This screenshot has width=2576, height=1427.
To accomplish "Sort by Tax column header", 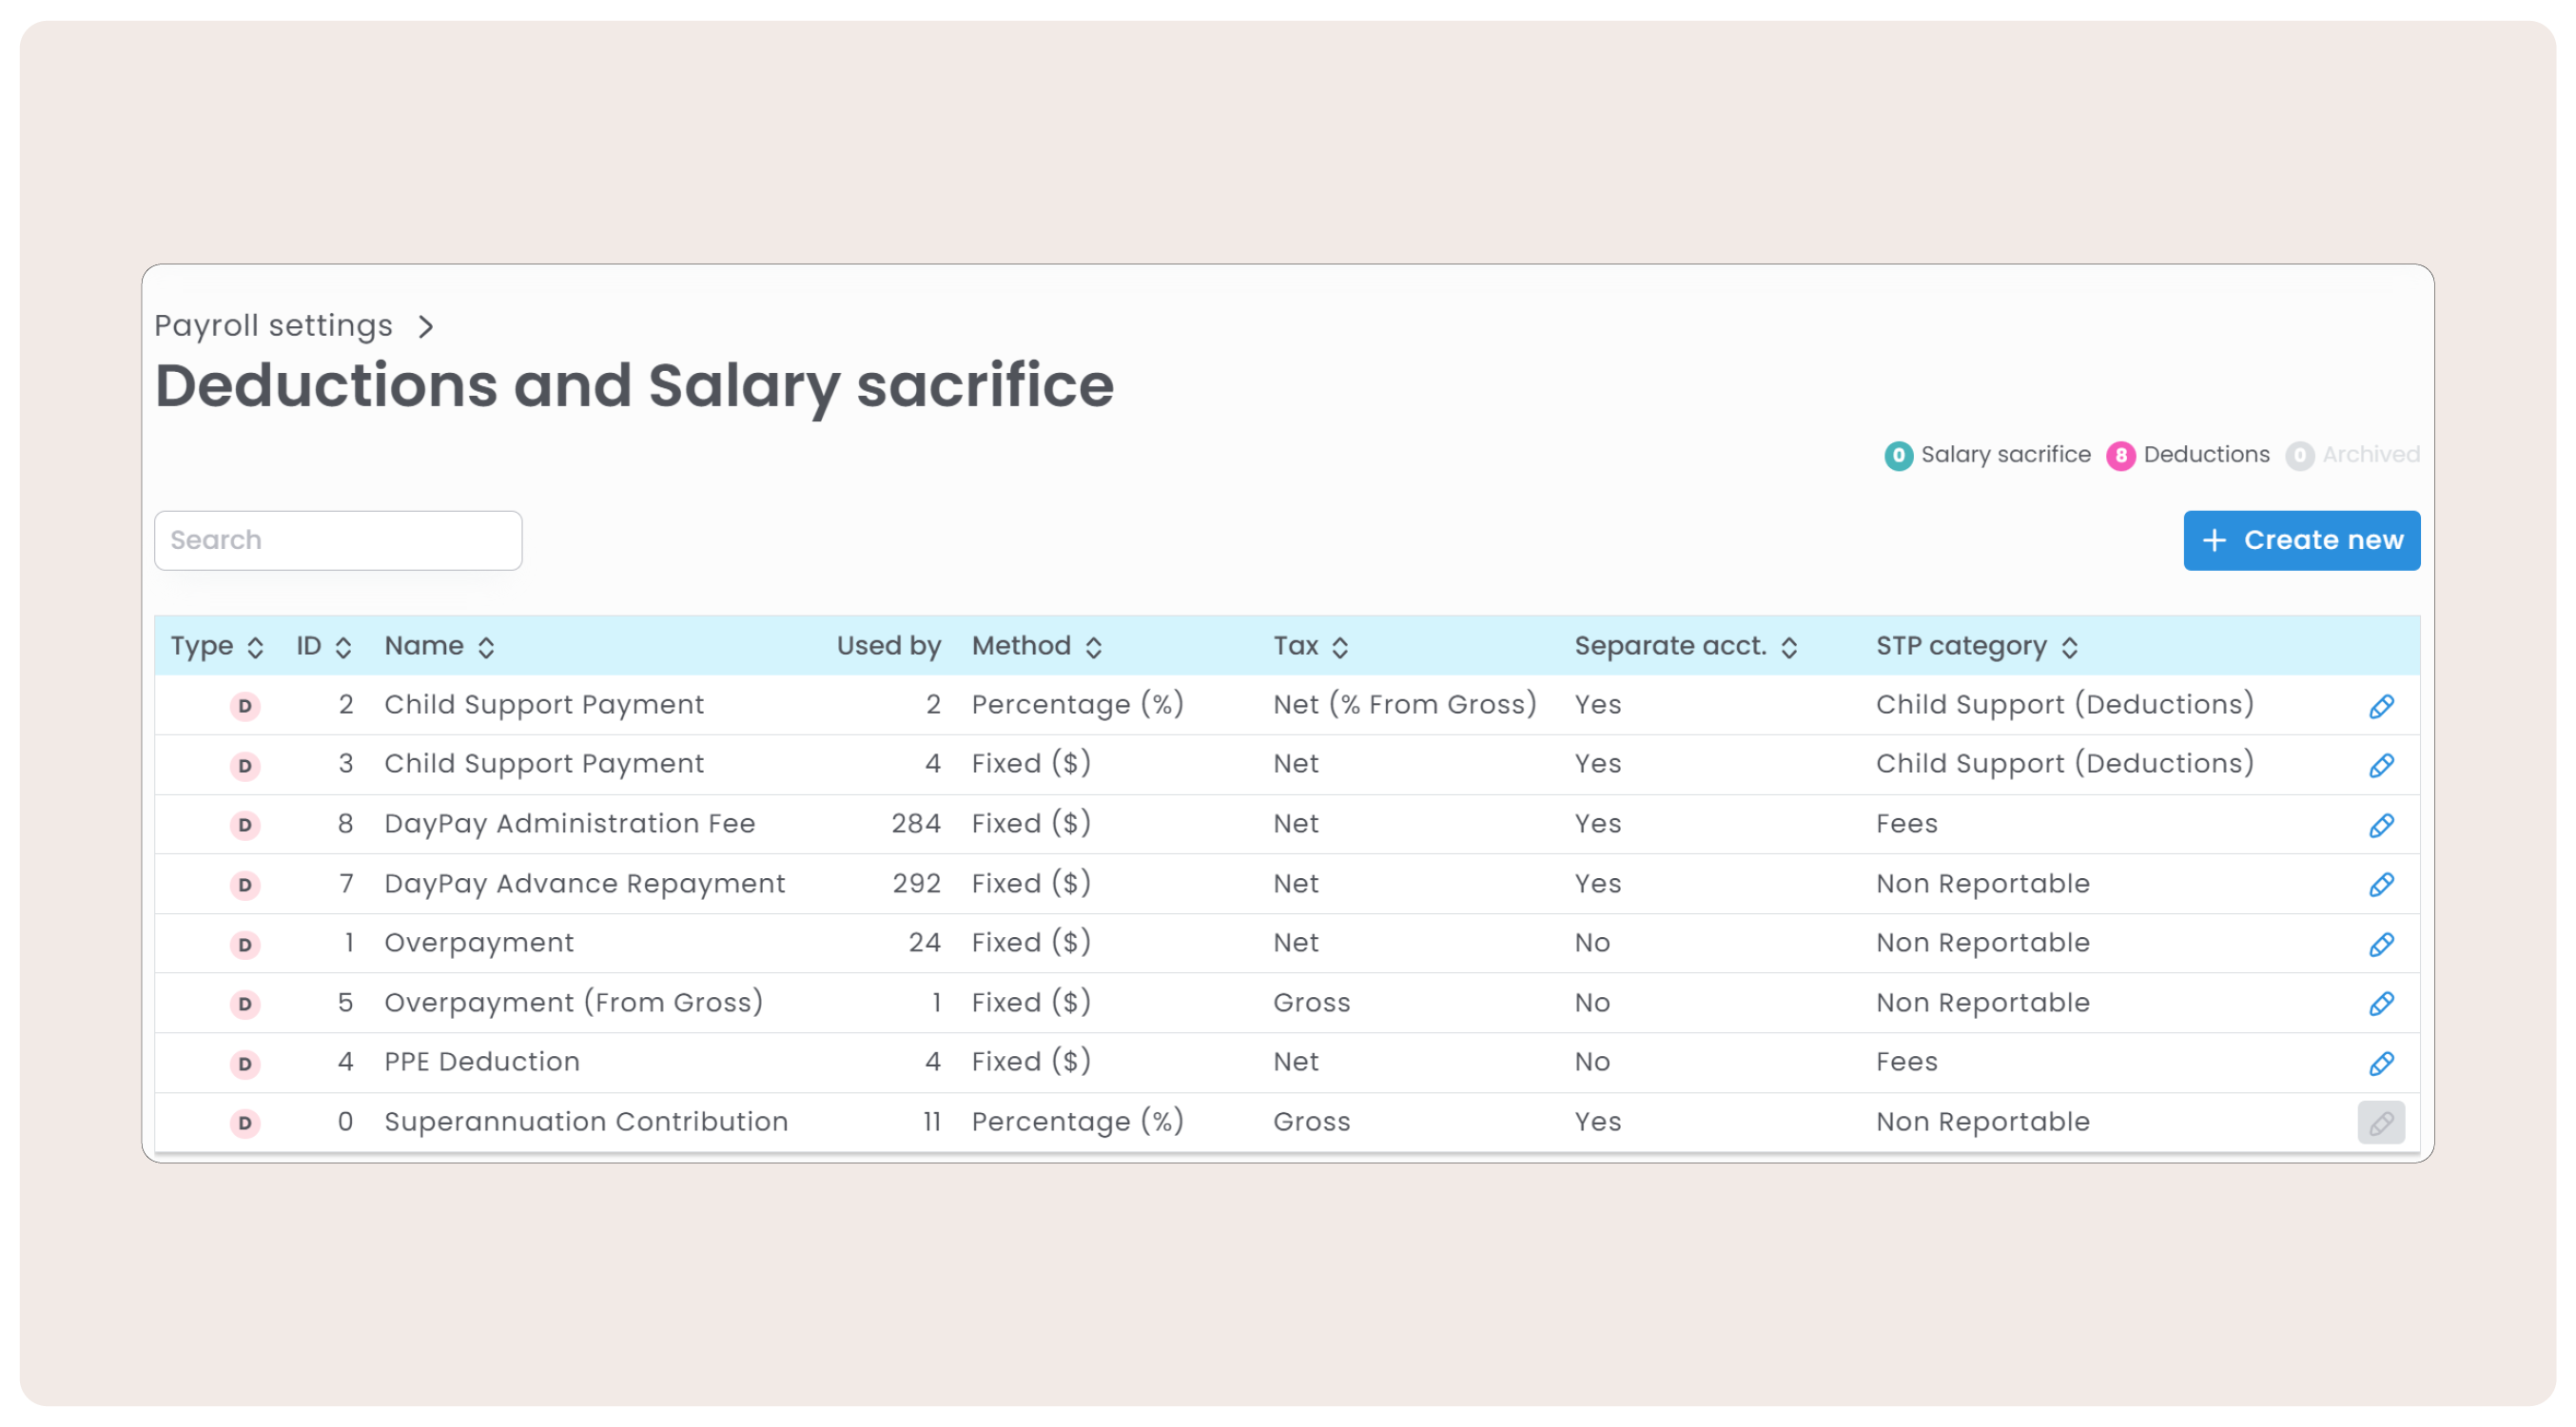I will point(1310,646).
